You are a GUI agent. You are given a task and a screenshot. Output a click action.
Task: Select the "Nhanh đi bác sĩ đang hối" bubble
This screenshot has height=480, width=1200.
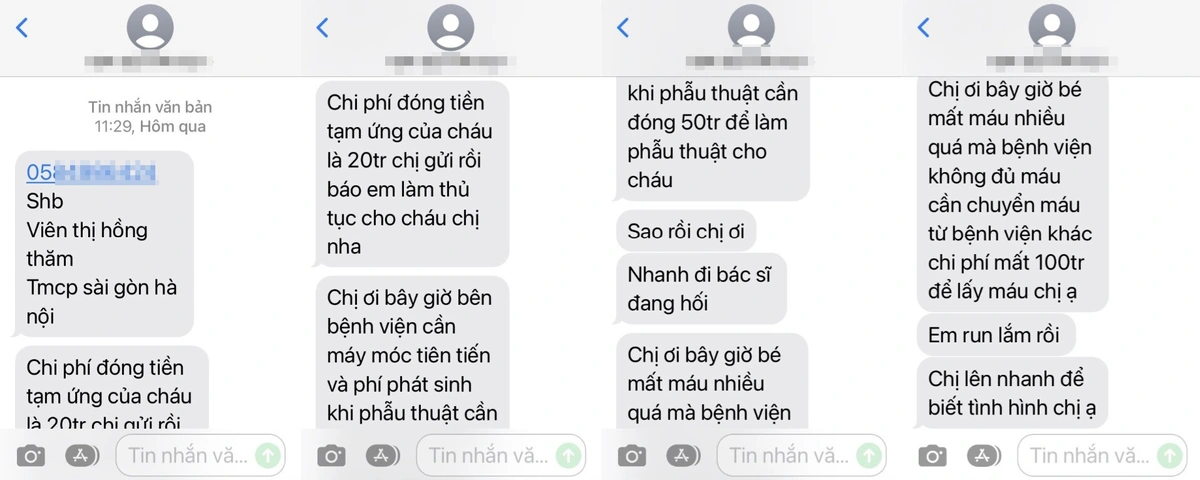pyautogui.click(x=699, y=289)
